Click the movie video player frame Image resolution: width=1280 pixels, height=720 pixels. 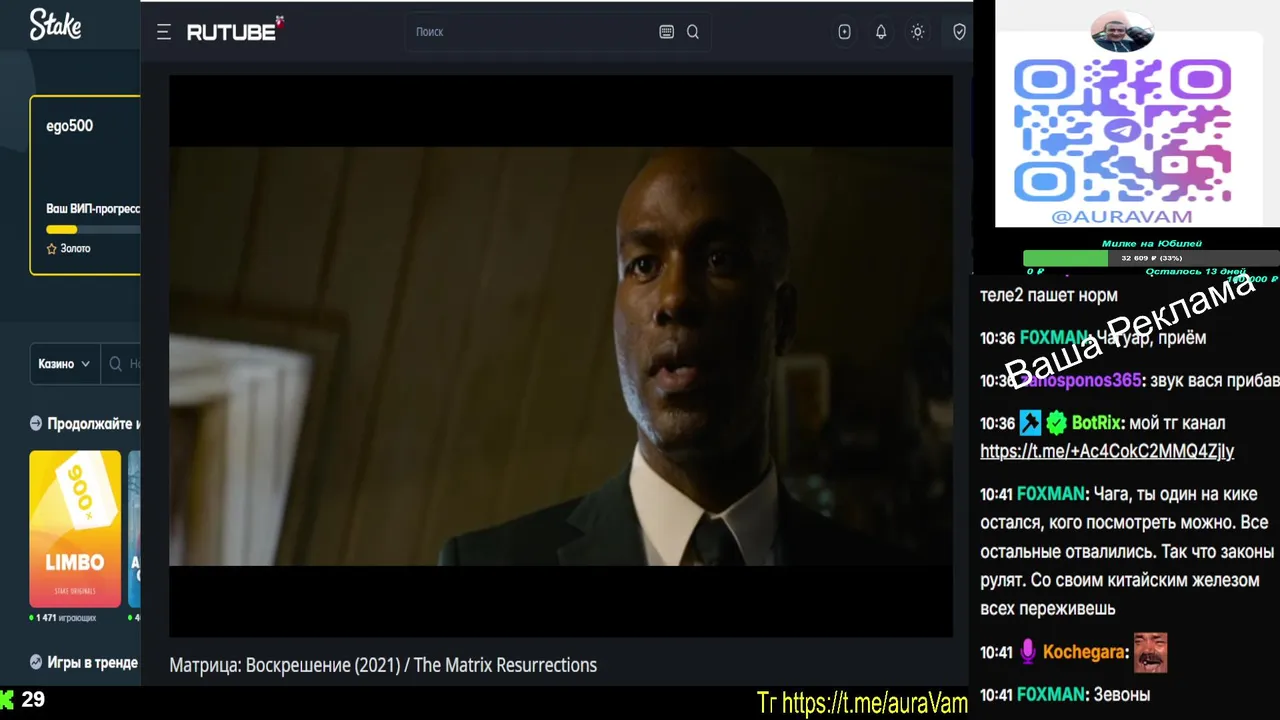[x=561, y=356]
